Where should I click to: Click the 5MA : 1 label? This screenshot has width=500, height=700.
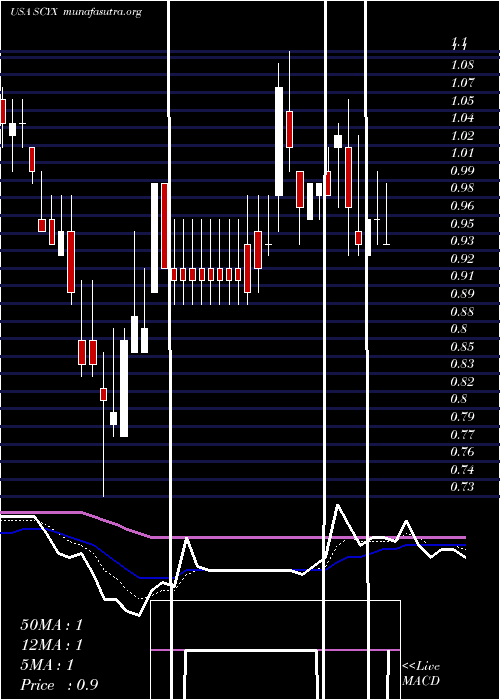(x=47, y=665)
